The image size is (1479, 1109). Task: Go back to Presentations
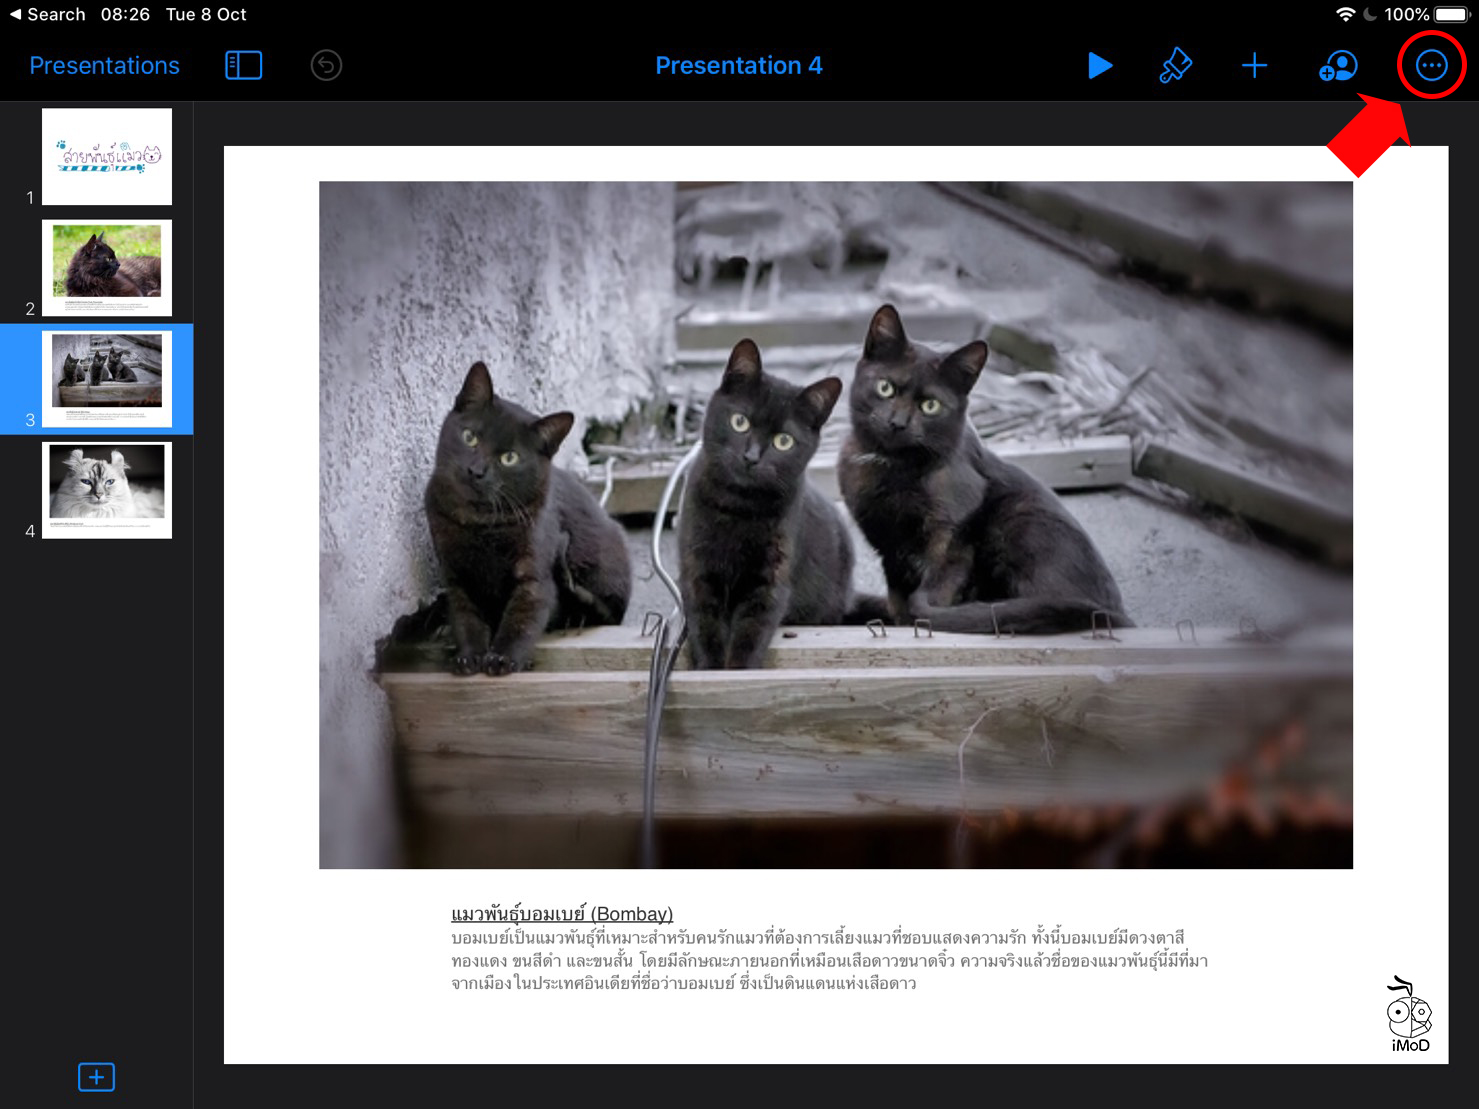point(104,66)
